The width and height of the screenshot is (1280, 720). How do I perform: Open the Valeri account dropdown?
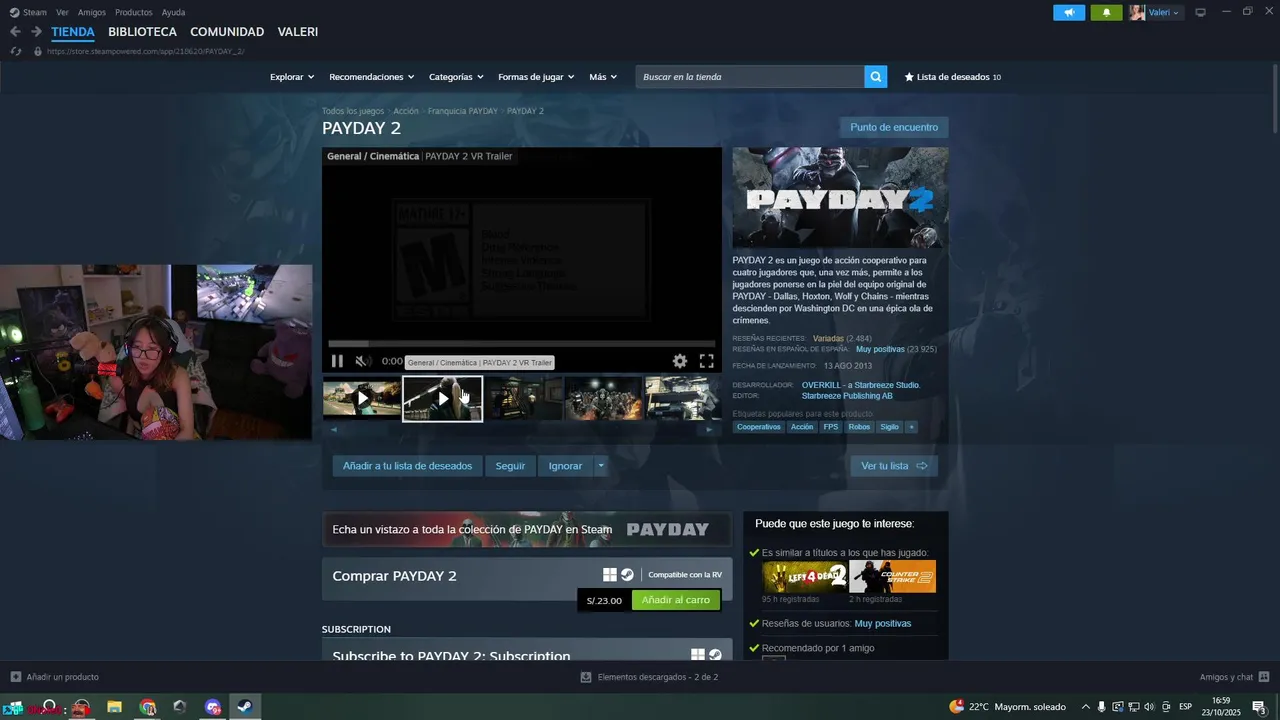click(1155, 13)
